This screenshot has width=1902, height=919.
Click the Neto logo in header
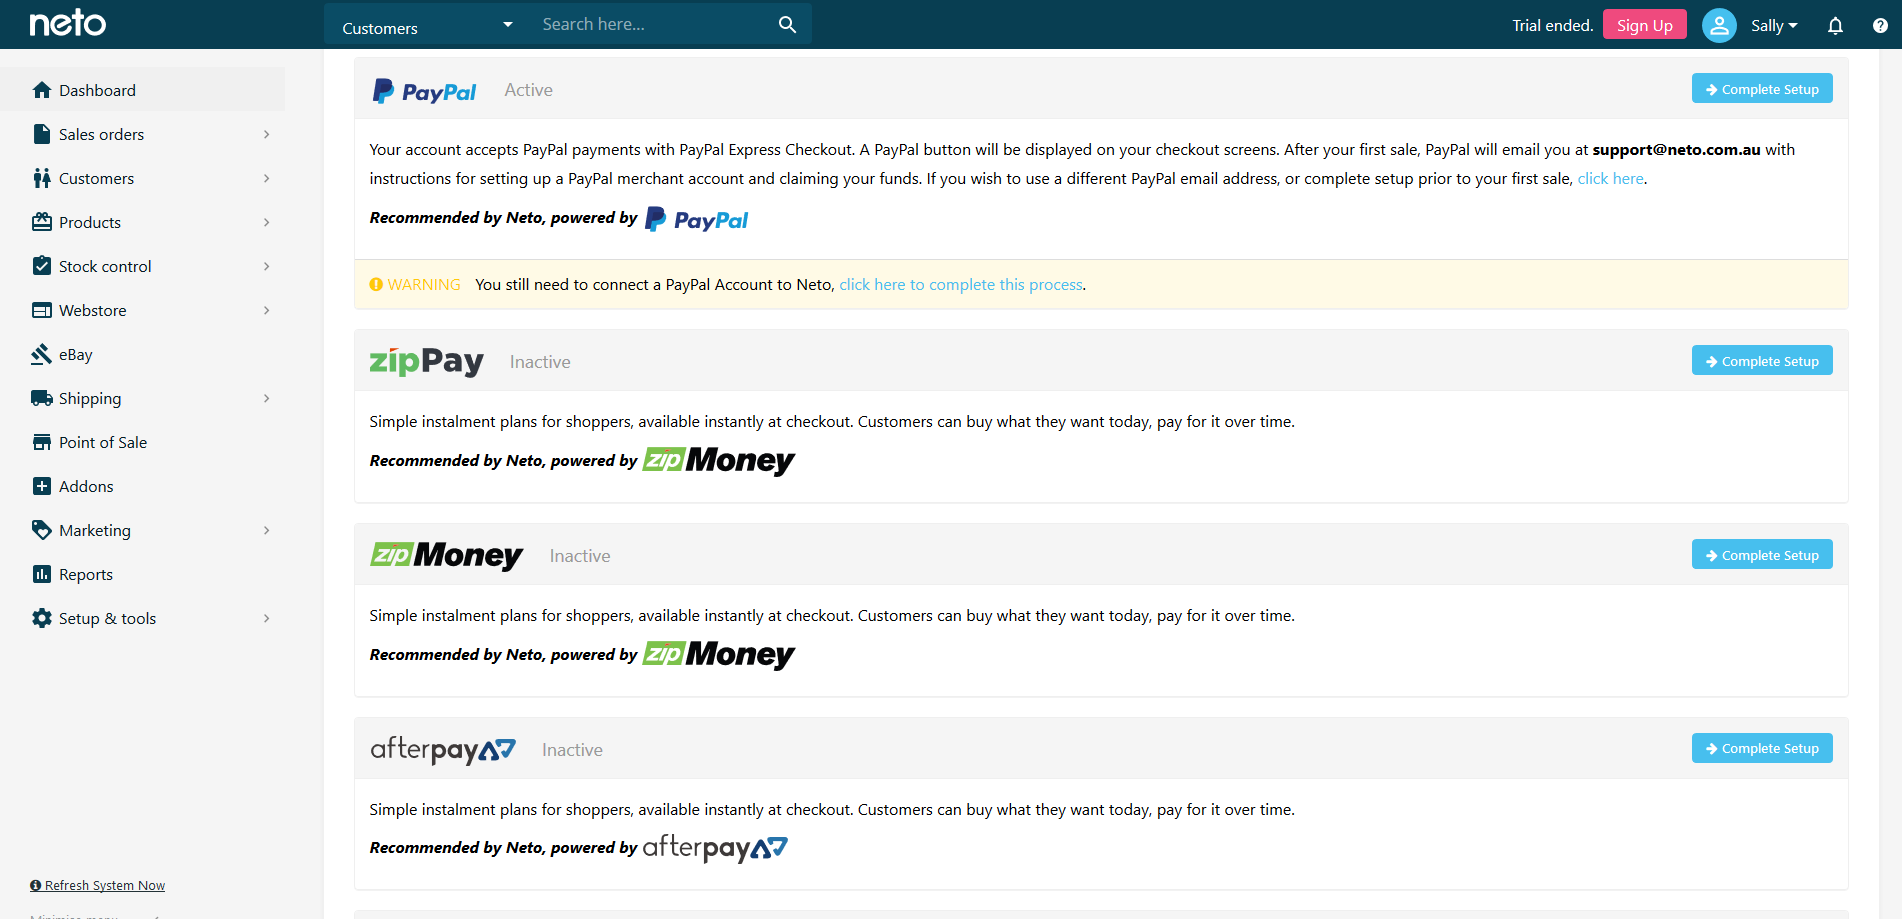click(67, 23)
